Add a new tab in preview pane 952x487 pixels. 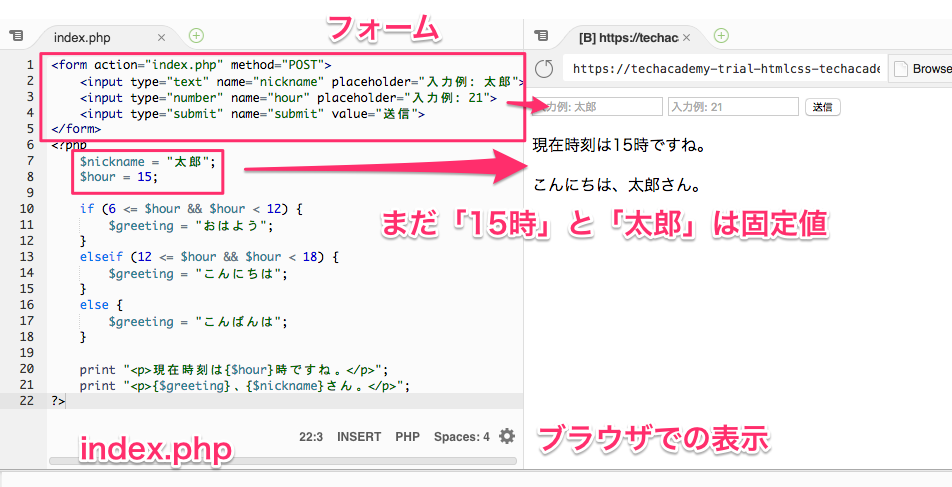tap(720, 36)
